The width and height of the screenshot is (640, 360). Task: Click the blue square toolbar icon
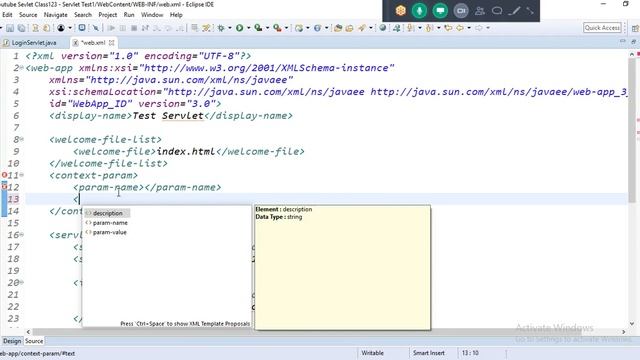click(82, 28)
